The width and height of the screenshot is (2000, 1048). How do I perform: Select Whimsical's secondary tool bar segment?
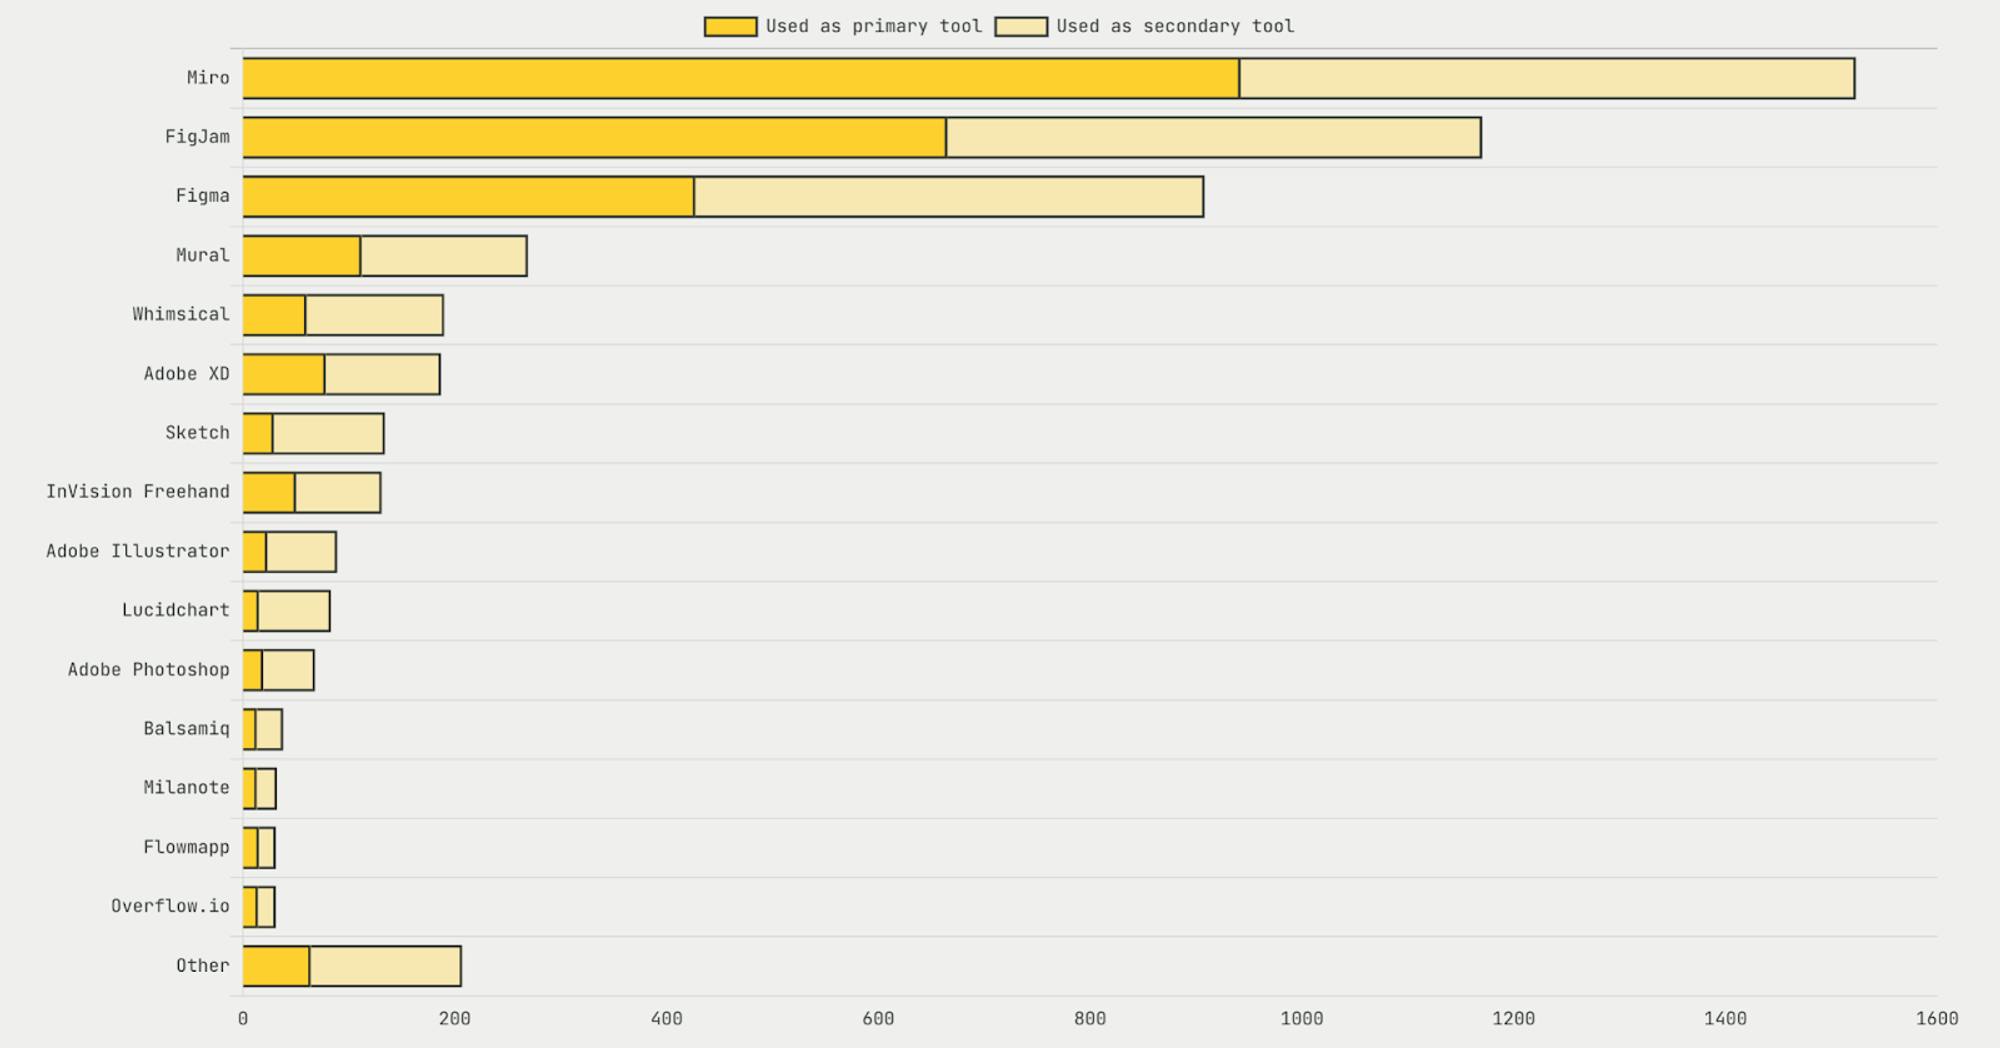coord(374,314)
